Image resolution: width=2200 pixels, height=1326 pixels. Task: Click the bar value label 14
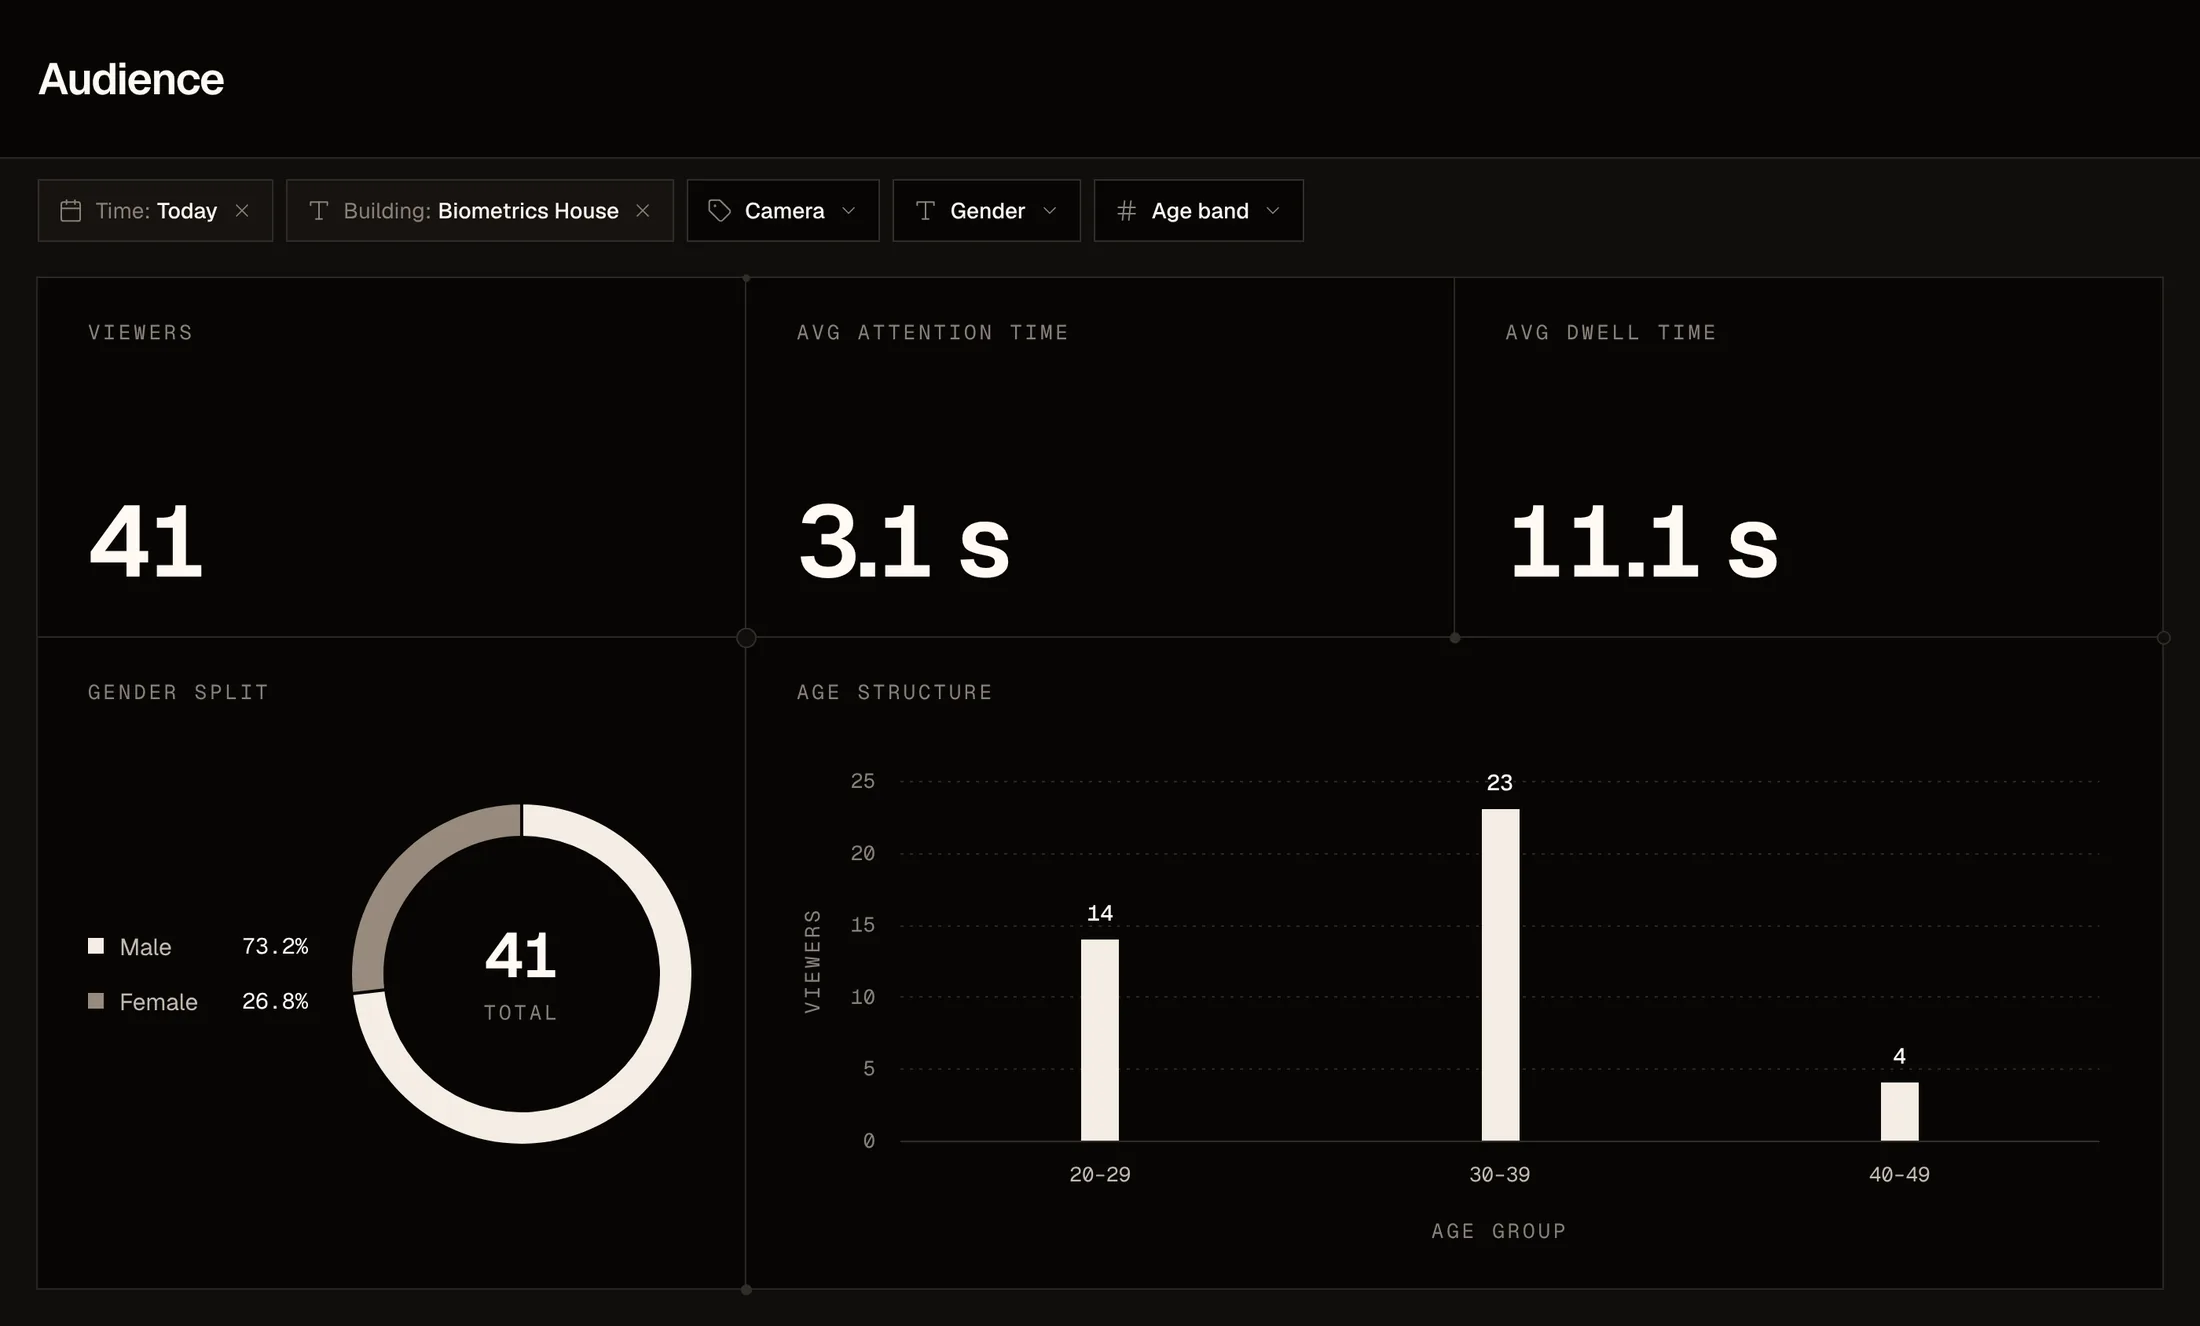pyautogui.click(x=1100, y=913)
